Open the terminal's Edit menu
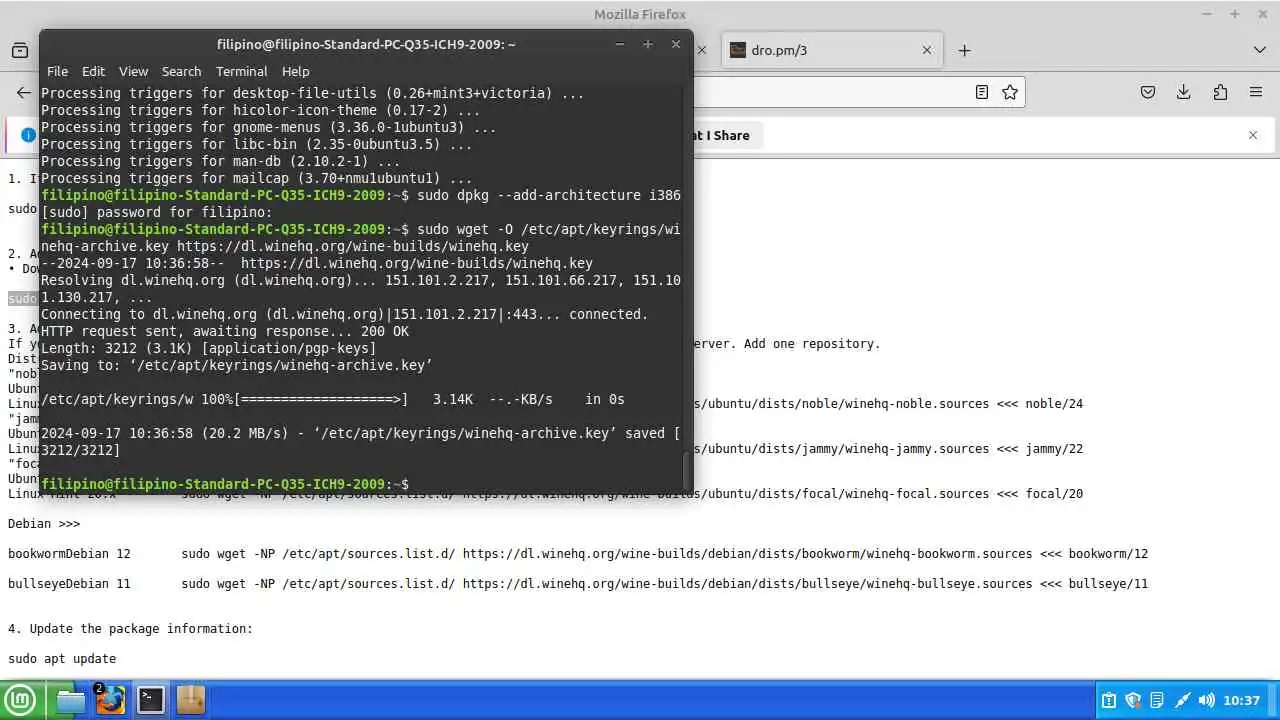The width and height of the screenshot is (1280, 720). pos(93,71)
